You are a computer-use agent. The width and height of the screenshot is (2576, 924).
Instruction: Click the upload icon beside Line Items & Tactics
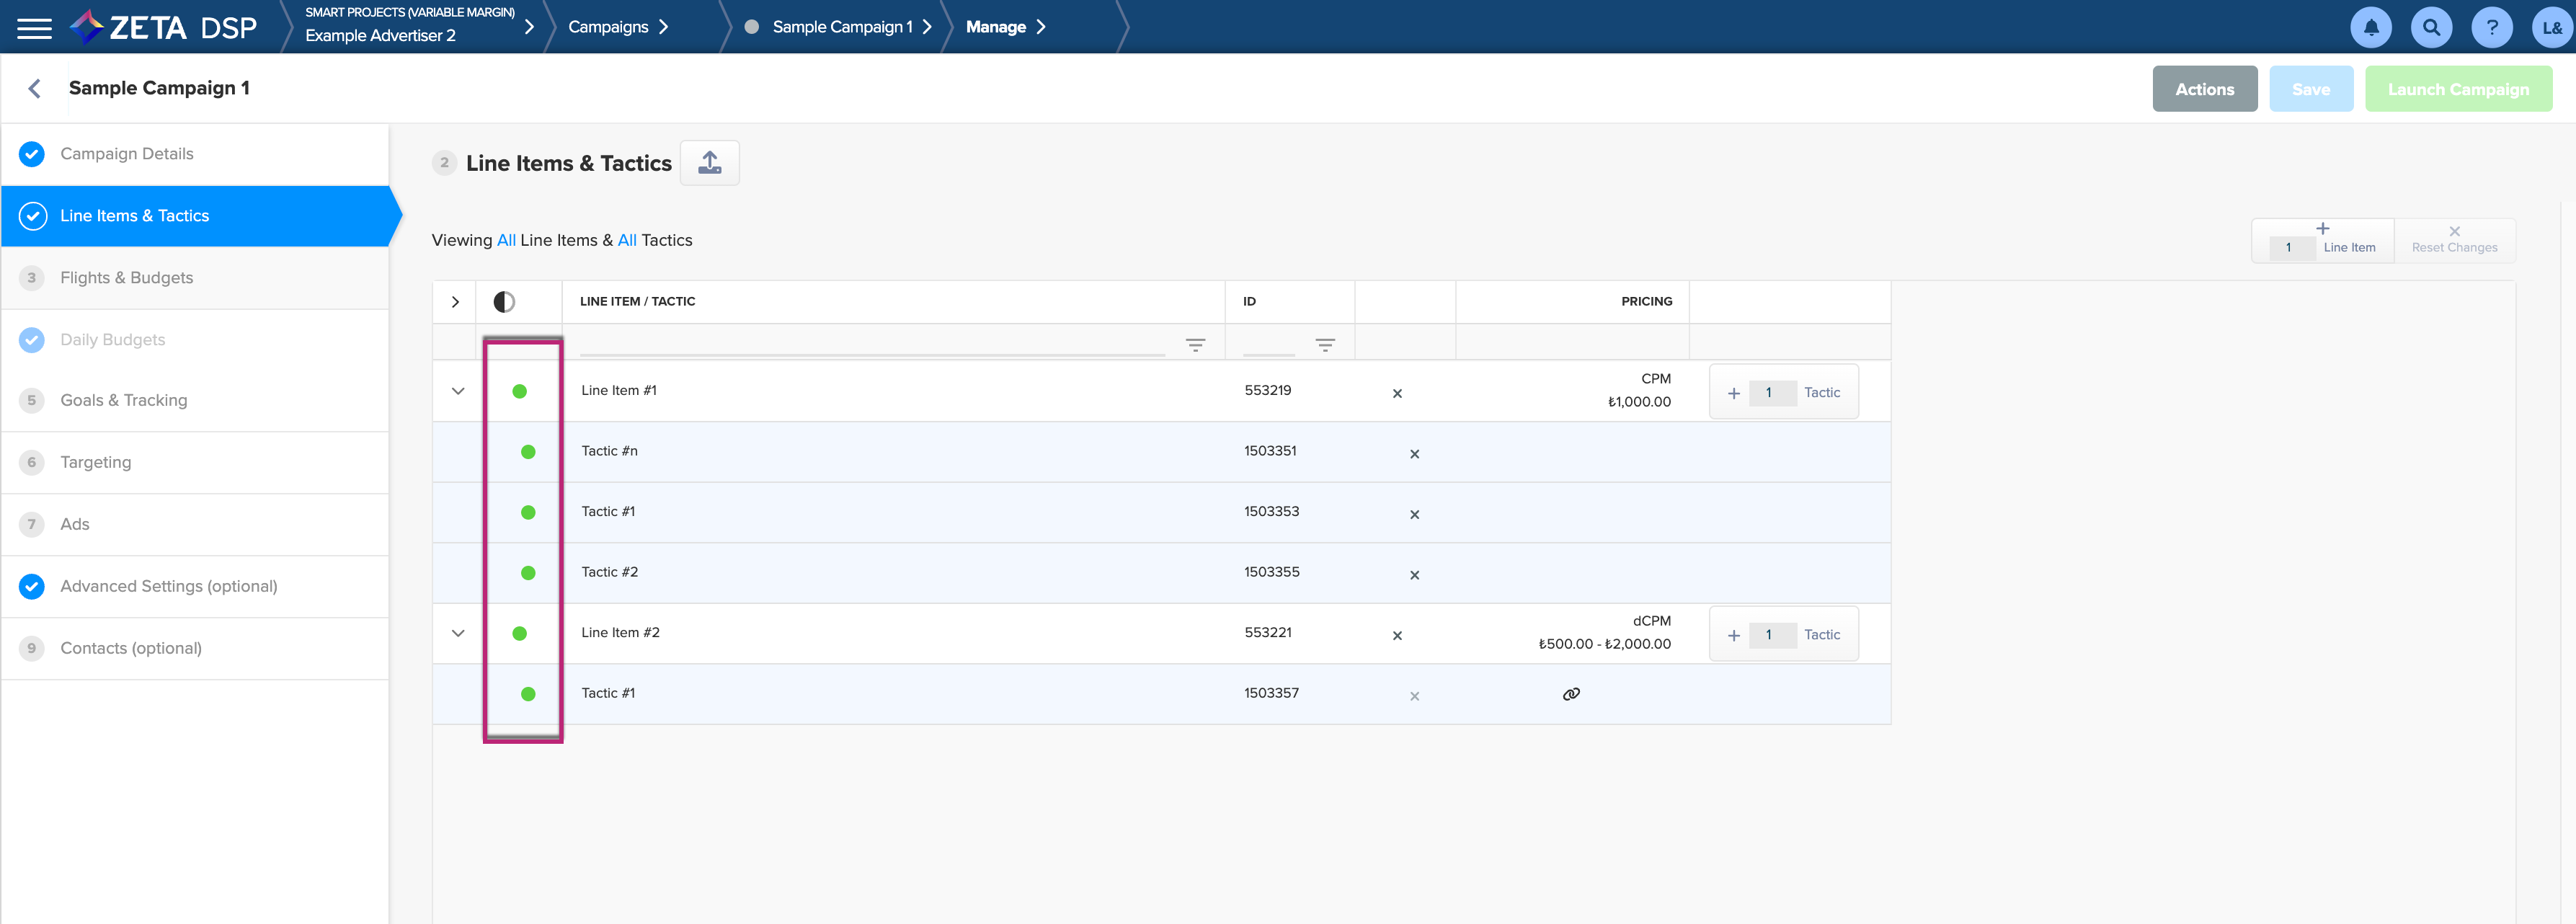(709, 163)
